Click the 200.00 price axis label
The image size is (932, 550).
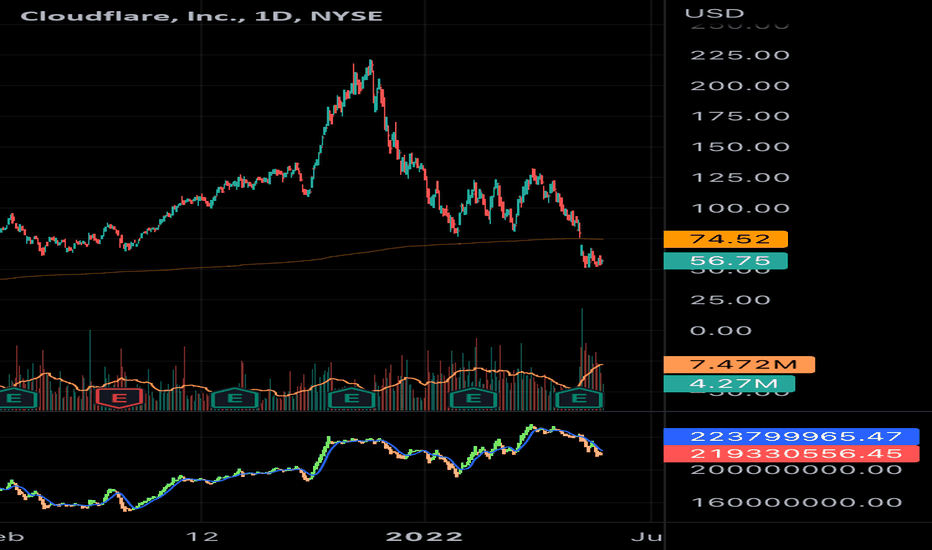[x=740, y=86]
